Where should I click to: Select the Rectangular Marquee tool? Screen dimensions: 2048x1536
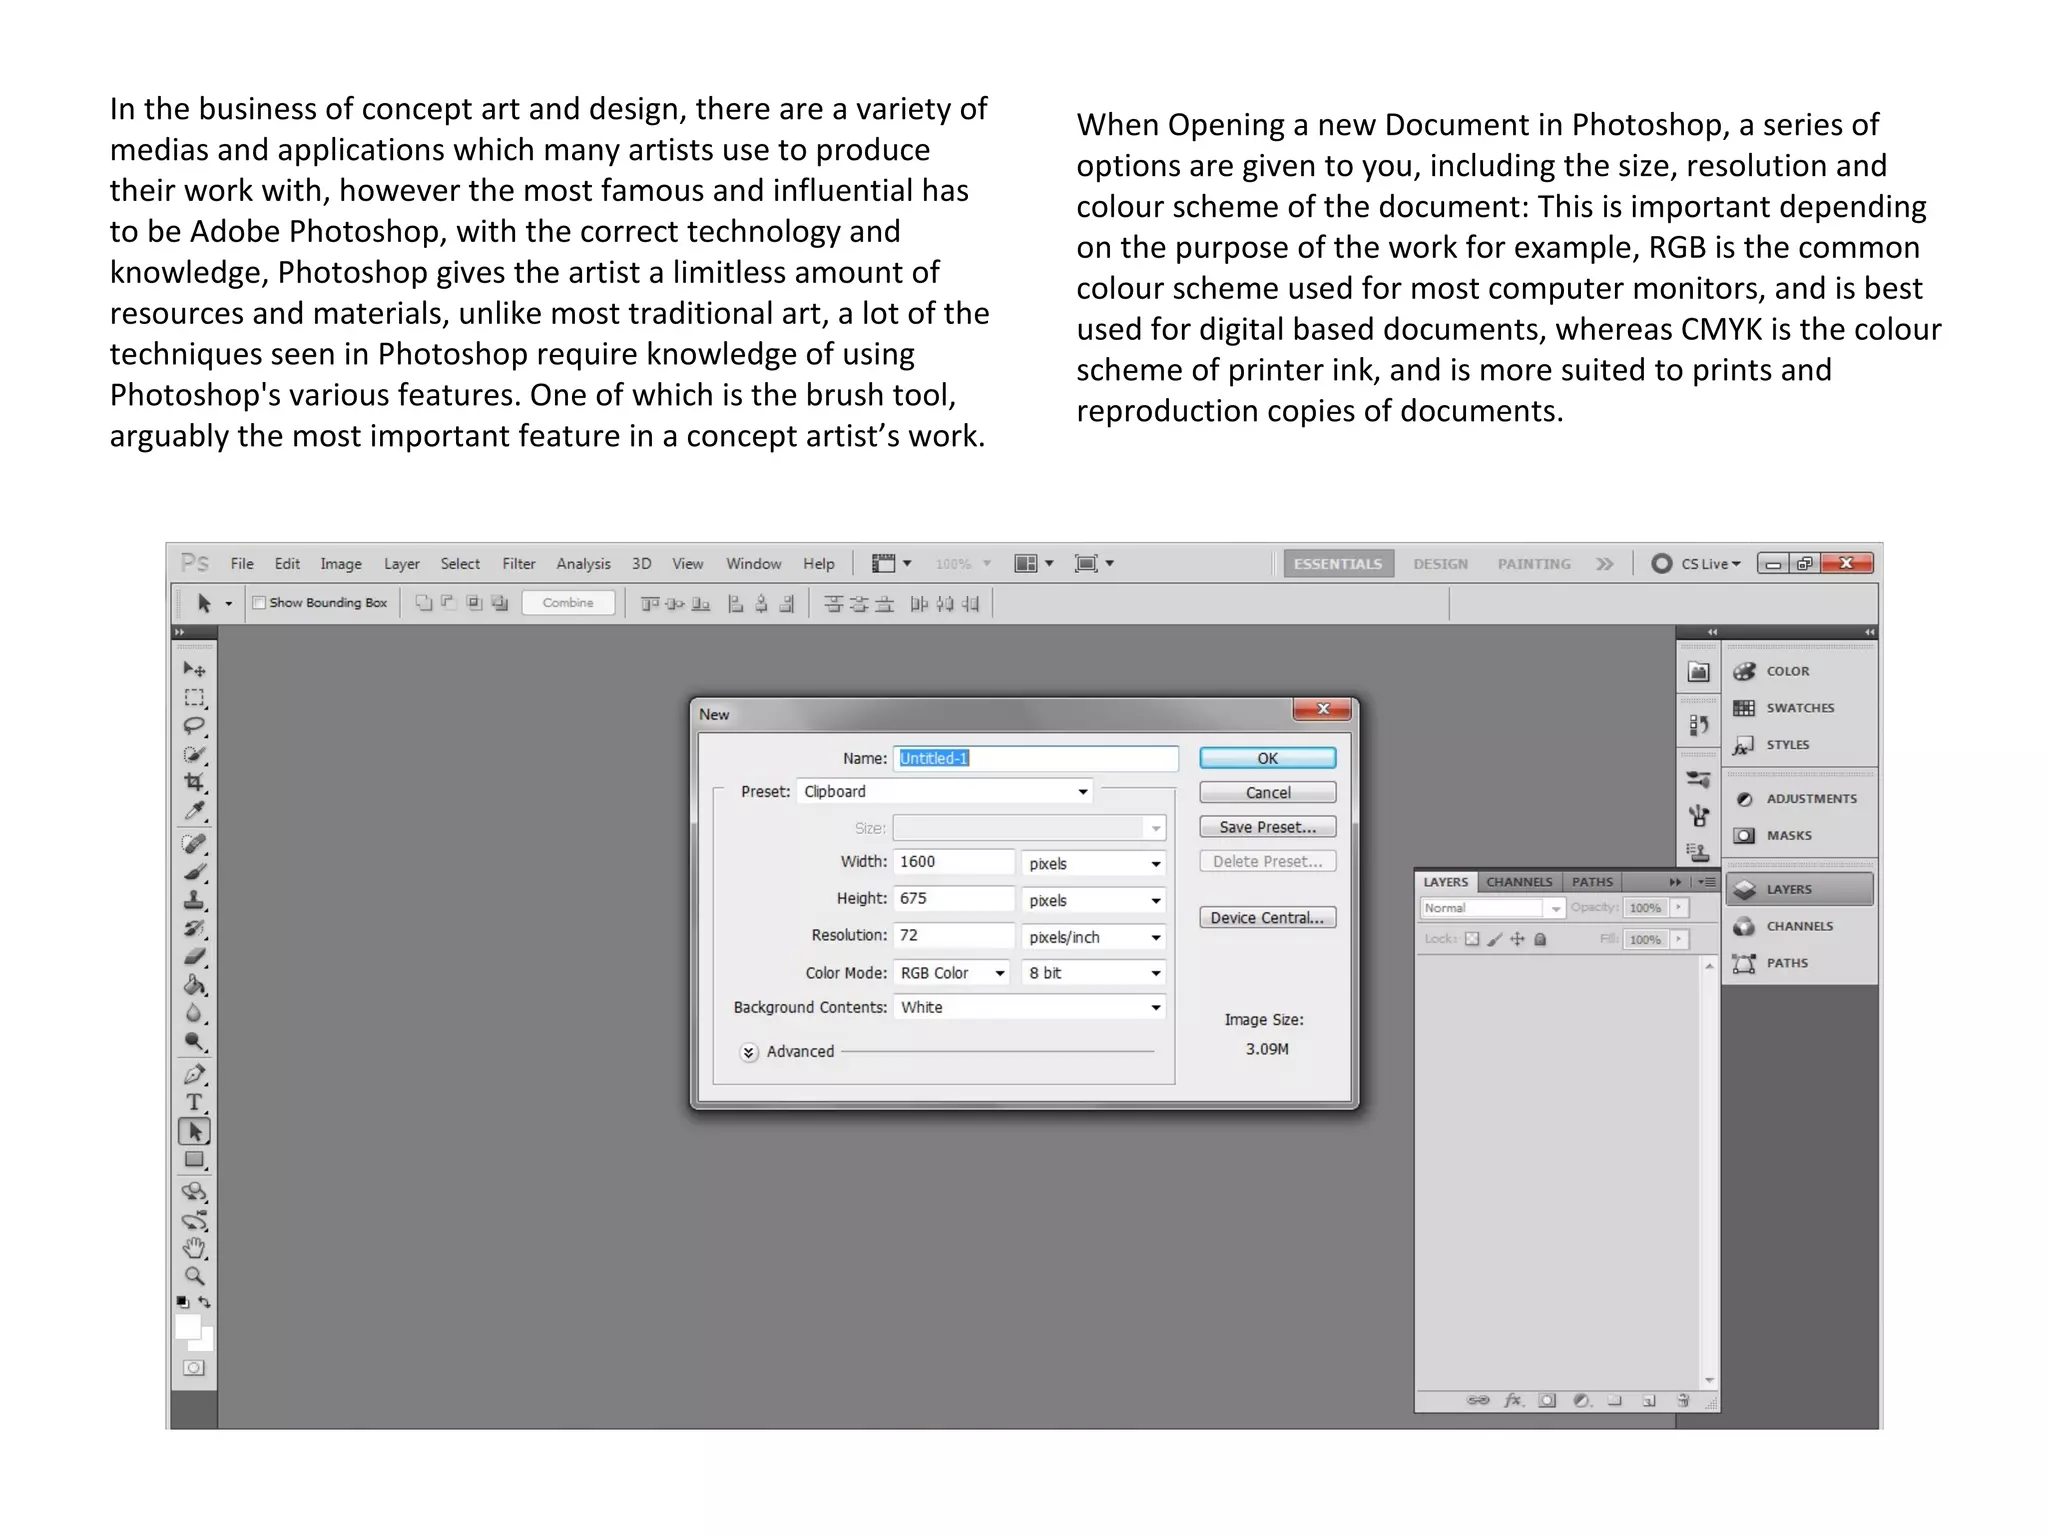[x=194, y=697]
